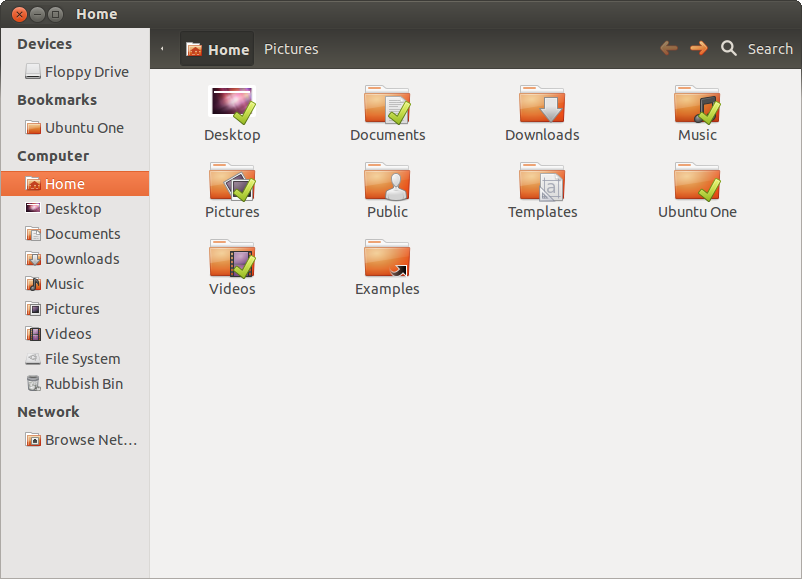This screenshot has width=802, height=579.
Task: Click the Devices heading in sidebar
Action: coord(44,44)
